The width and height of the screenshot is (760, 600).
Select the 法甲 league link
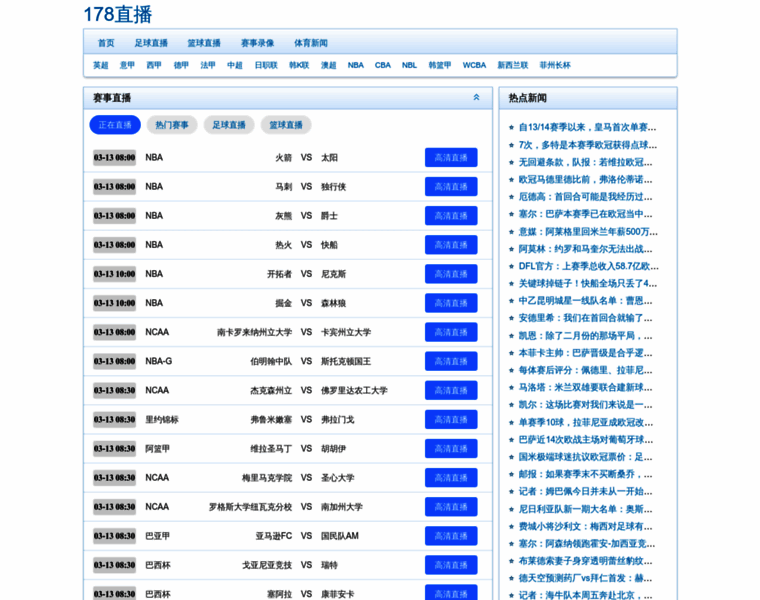(x=208, y=65)
